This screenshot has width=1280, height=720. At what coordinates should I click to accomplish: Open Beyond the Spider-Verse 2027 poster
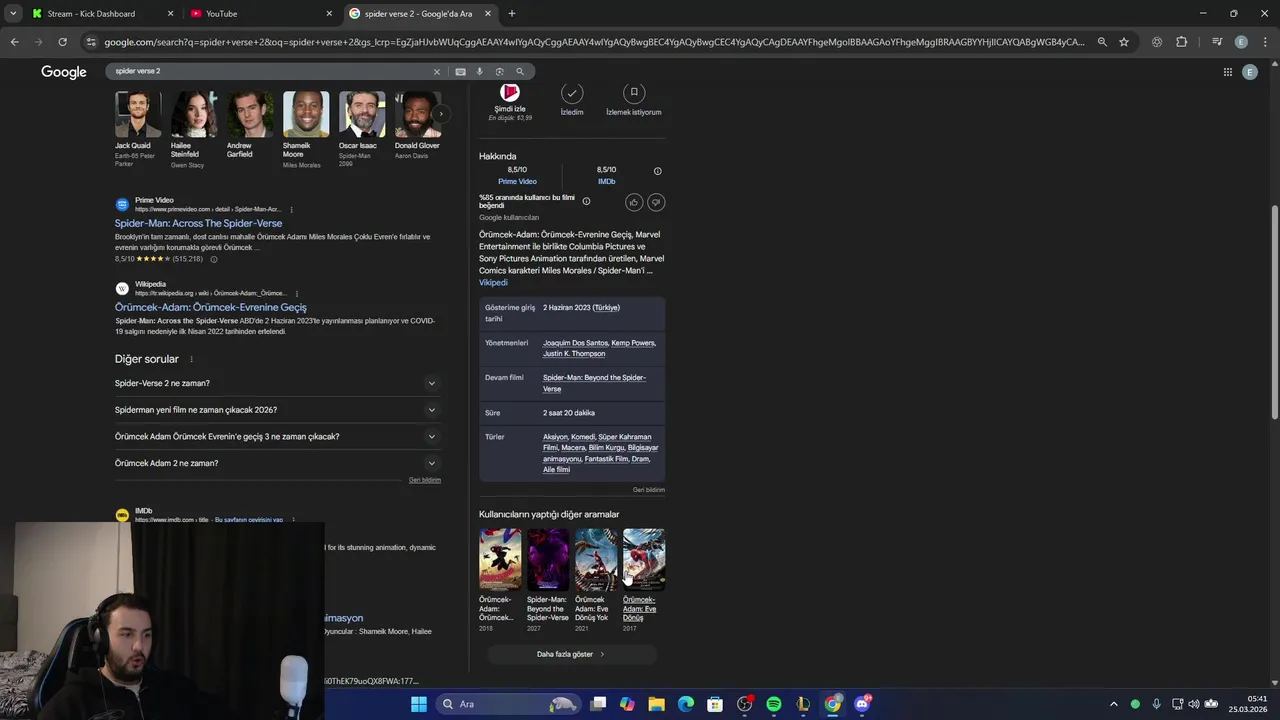(548, 560)
